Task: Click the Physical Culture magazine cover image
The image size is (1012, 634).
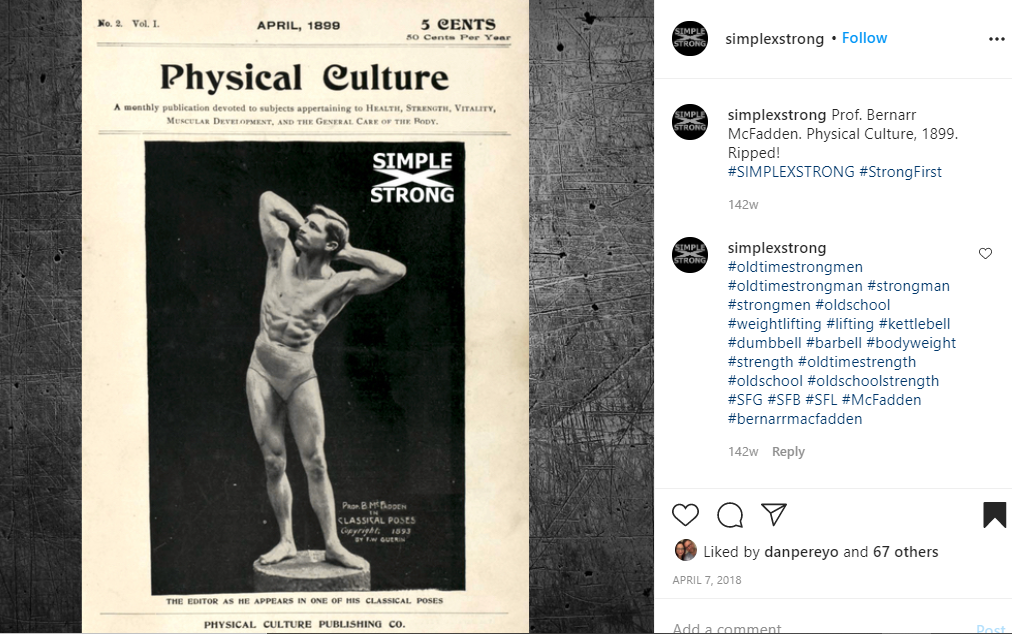Action: click(305, 316)
